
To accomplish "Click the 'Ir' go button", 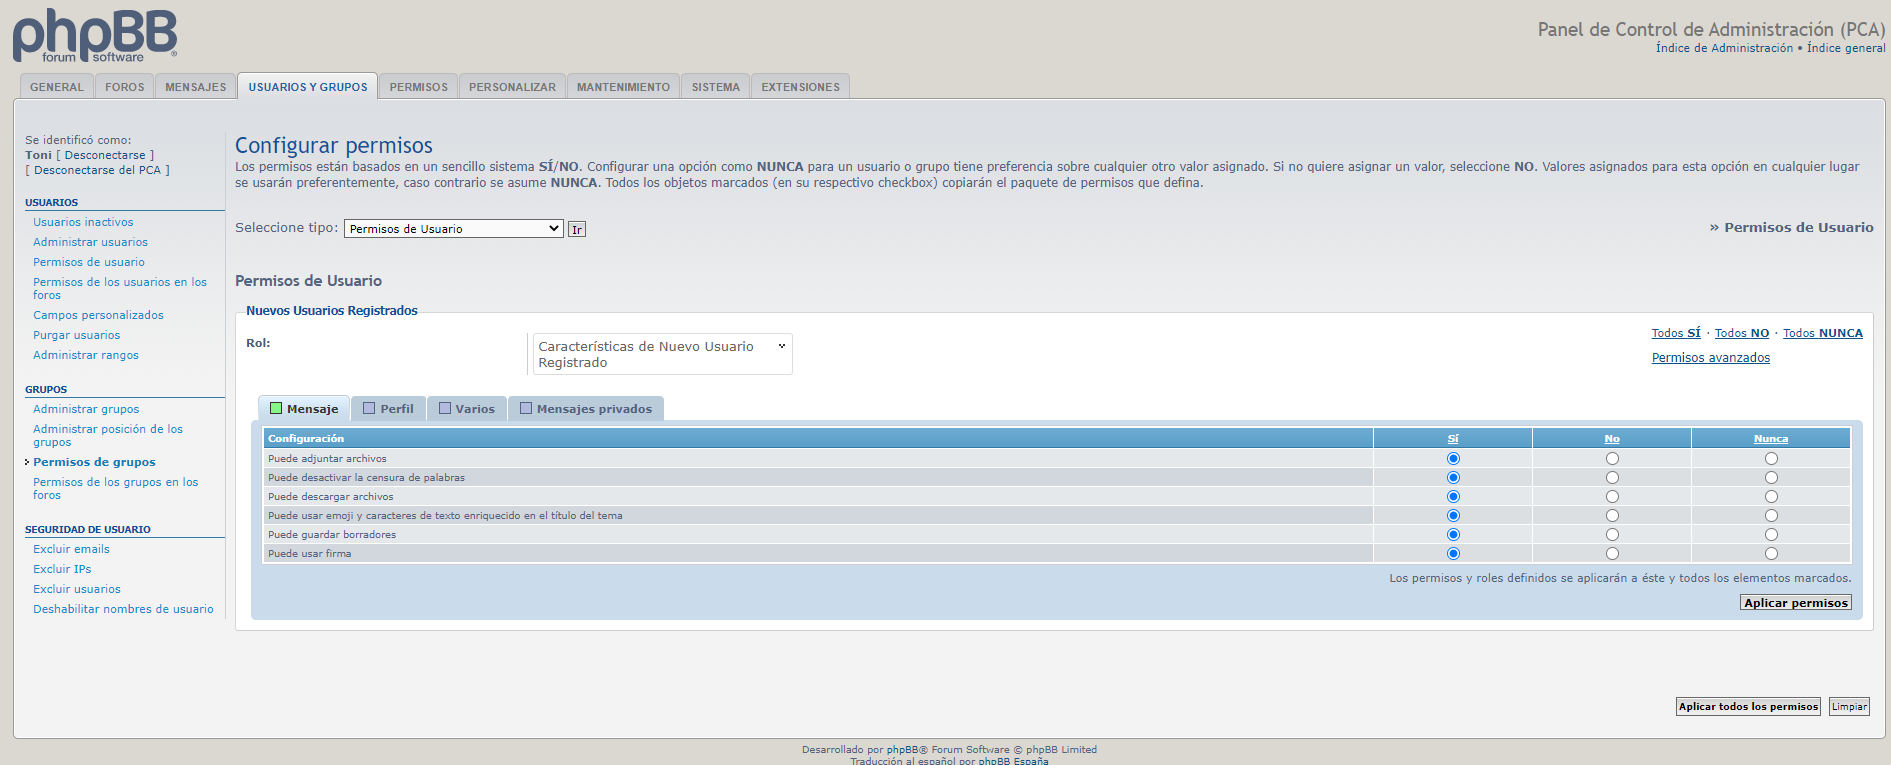I will point(577,230).
